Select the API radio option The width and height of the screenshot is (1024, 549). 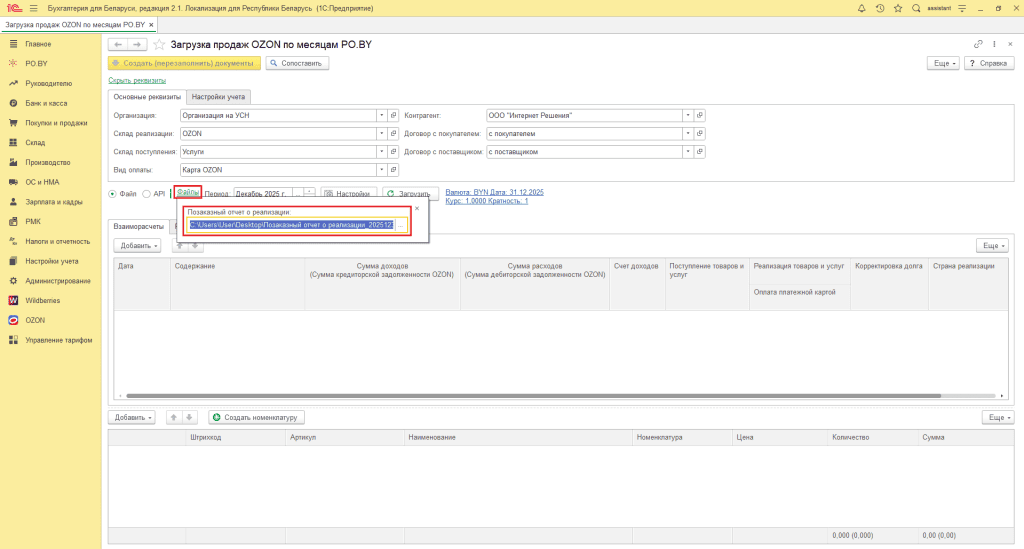pos(146,194)
